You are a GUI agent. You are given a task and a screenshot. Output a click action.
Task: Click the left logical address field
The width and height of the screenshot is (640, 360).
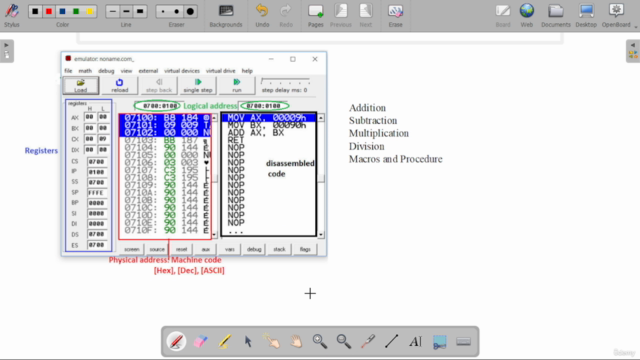[158, 106]
